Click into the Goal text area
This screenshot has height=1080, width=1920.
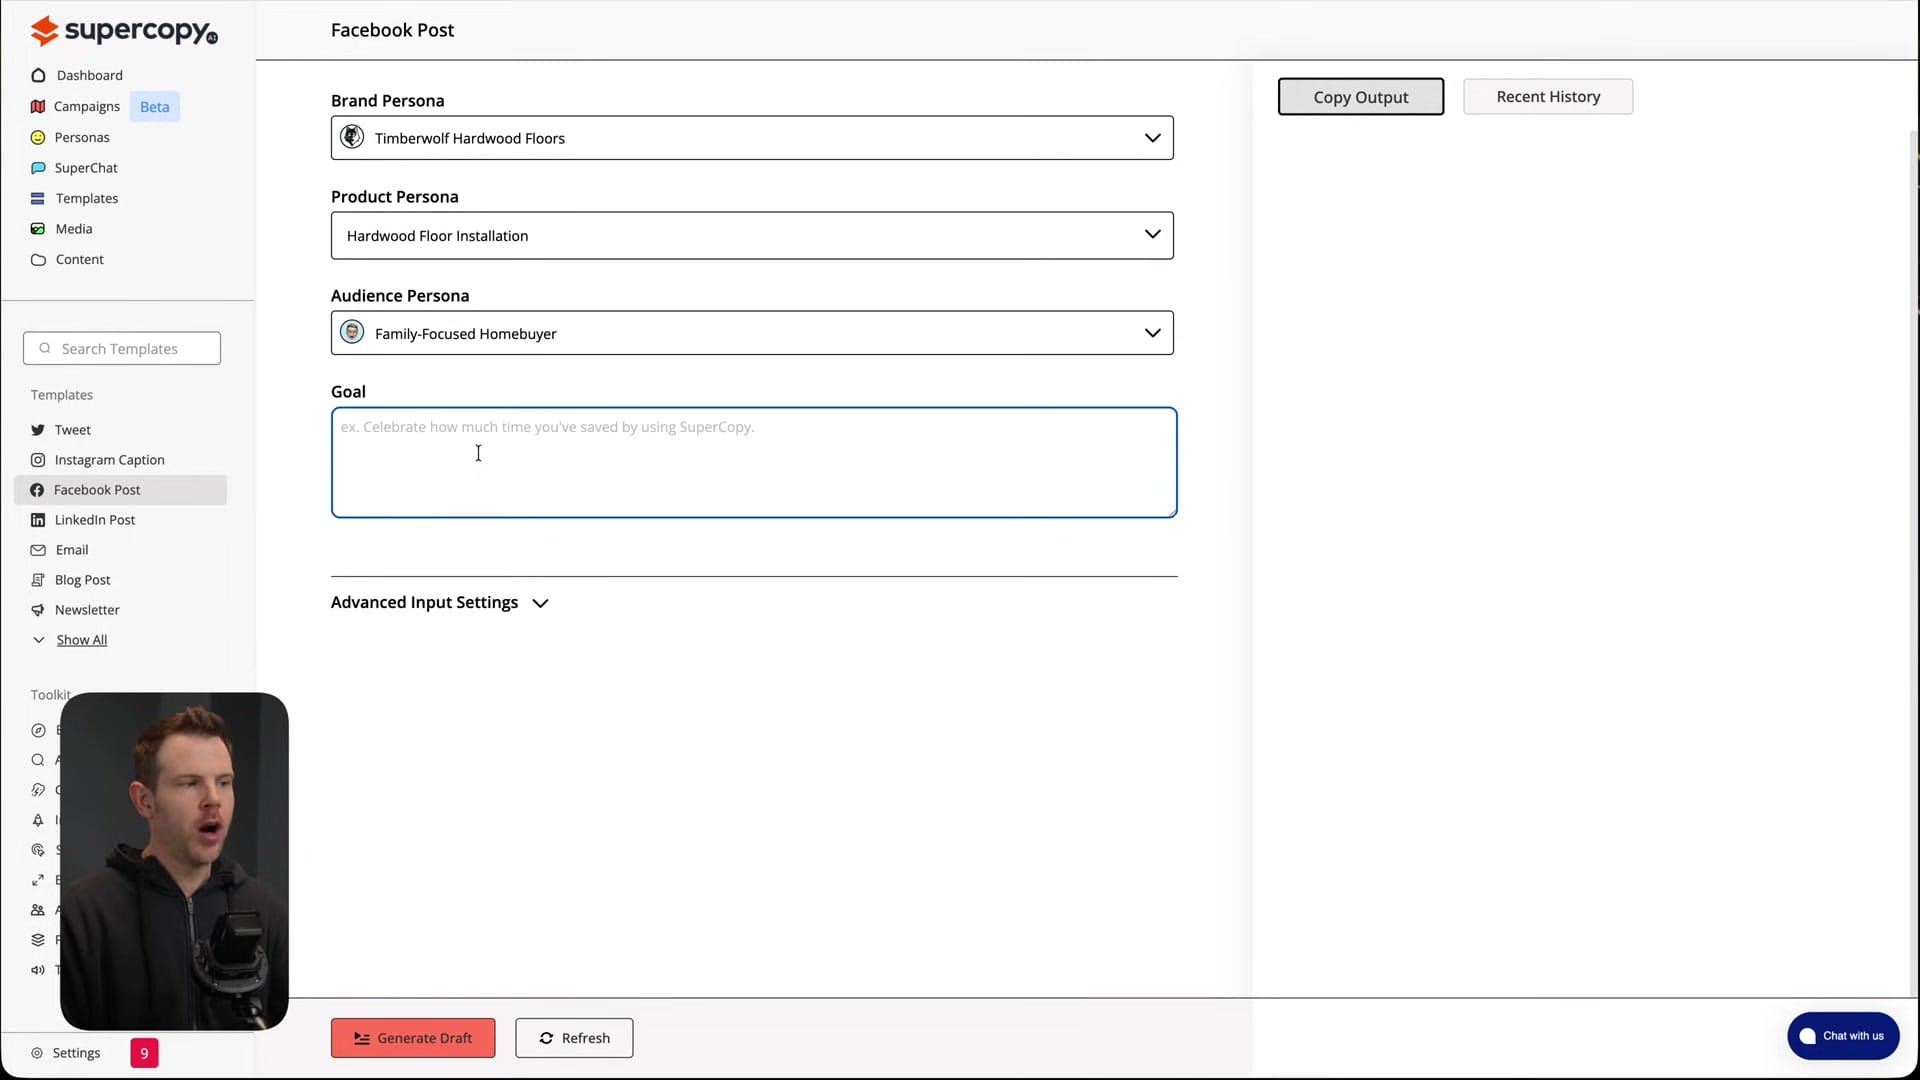754,462
